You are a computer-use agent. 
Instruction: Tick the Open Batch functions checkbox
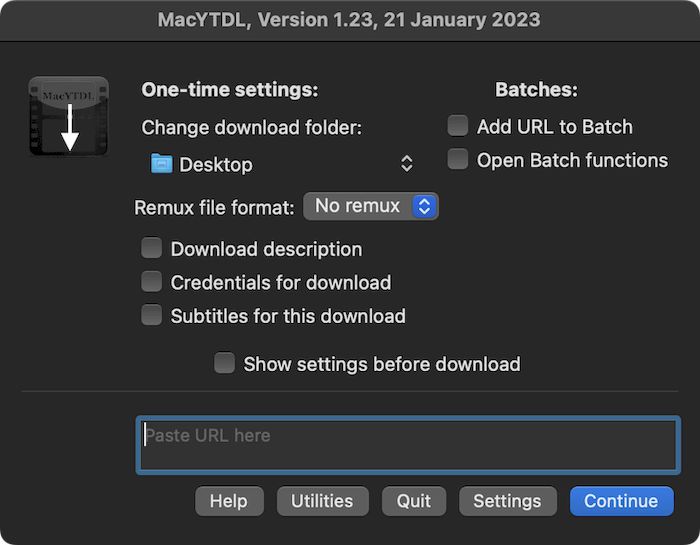pyautogui.click(x=458, y=159)
